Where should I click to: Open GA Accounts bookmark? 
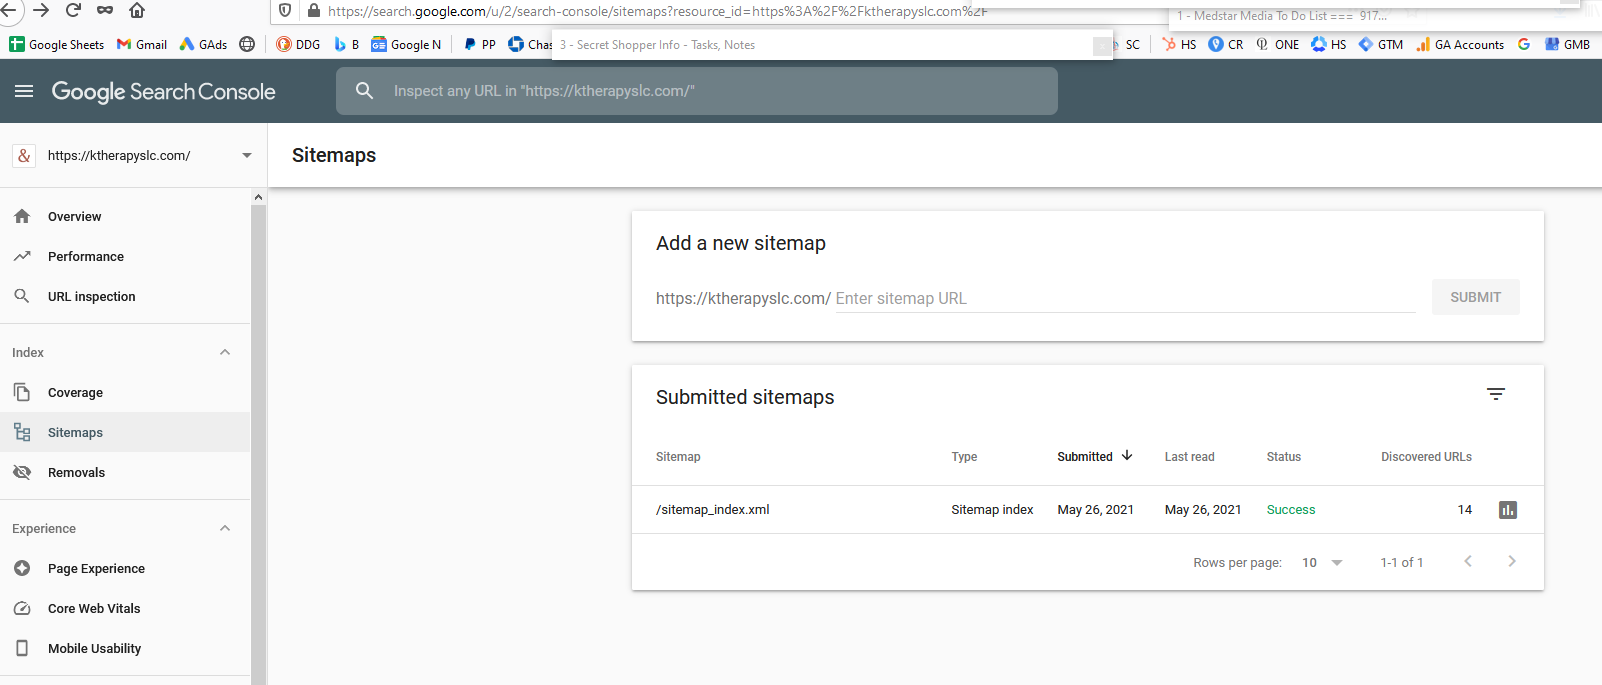click(1459, 44)
